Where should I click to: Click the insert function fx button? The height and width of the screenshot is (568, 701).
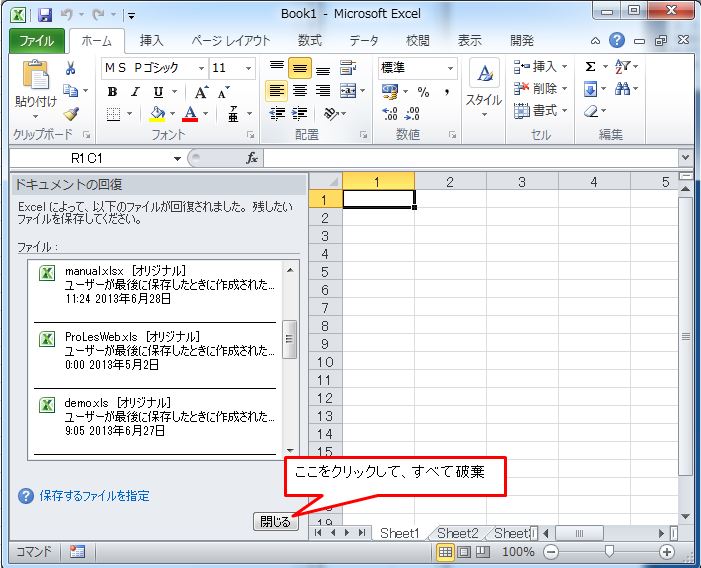[x=252, y=158]
